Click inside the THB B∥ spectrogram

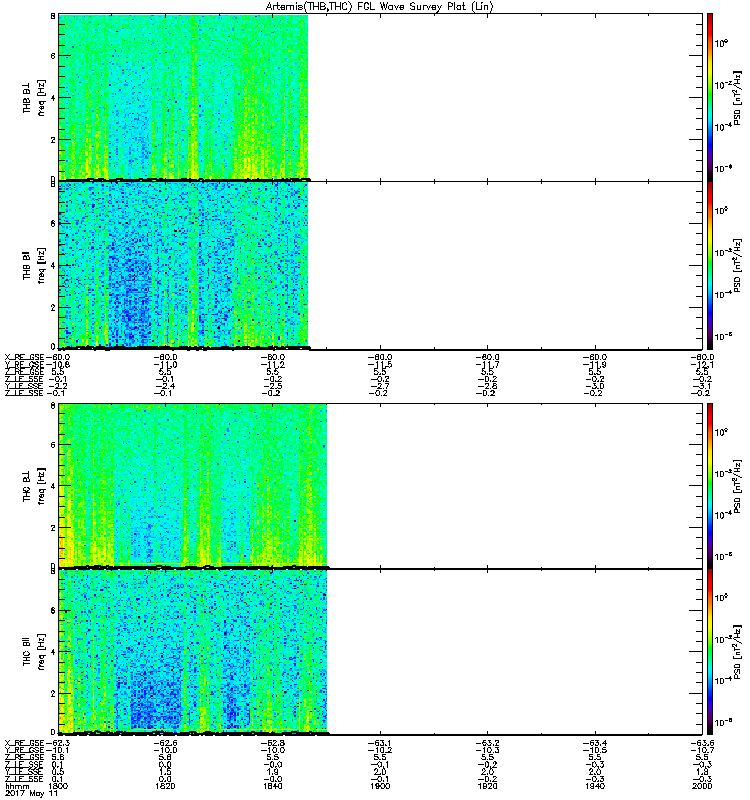pos(183,265)
